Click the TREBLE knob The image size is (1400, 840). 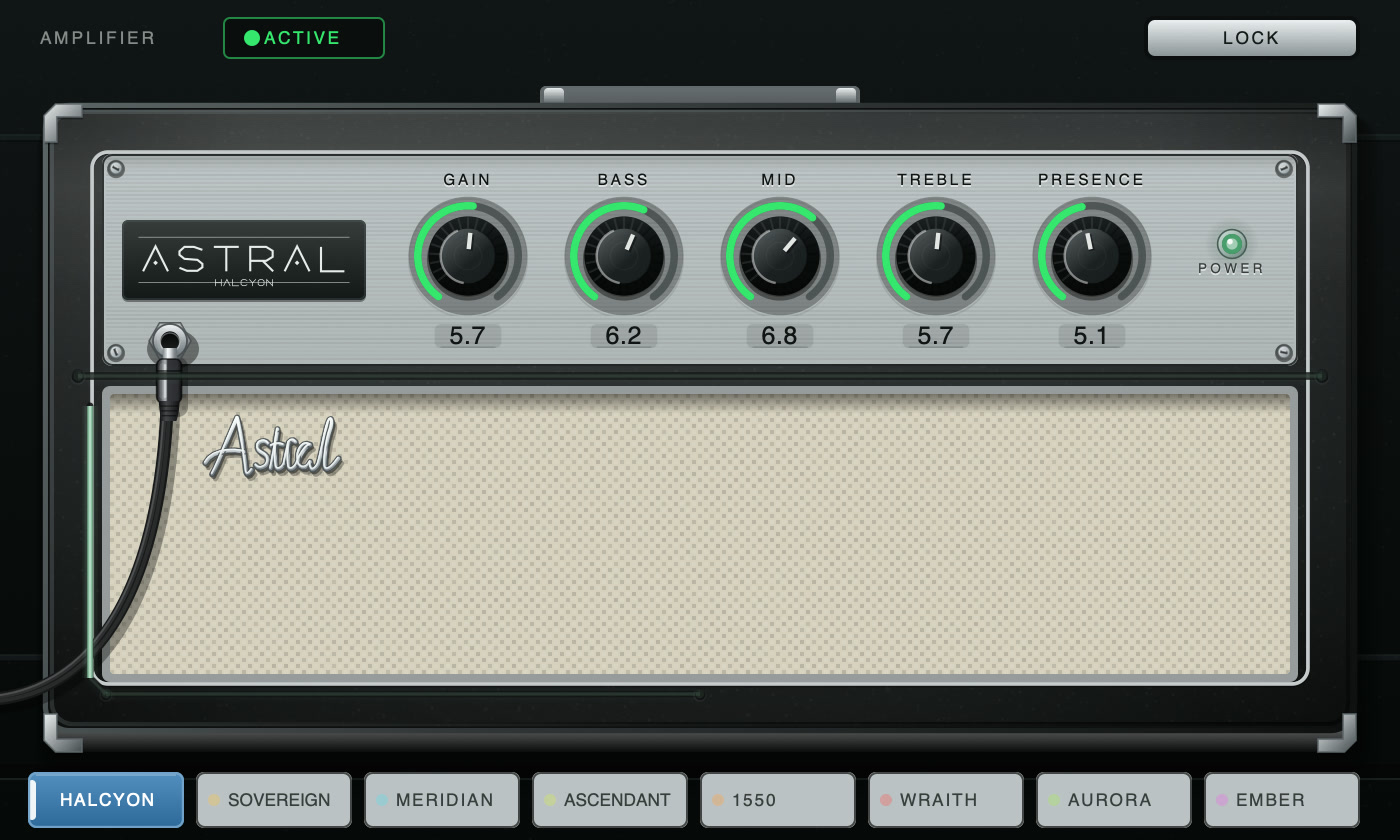[936, 257]
